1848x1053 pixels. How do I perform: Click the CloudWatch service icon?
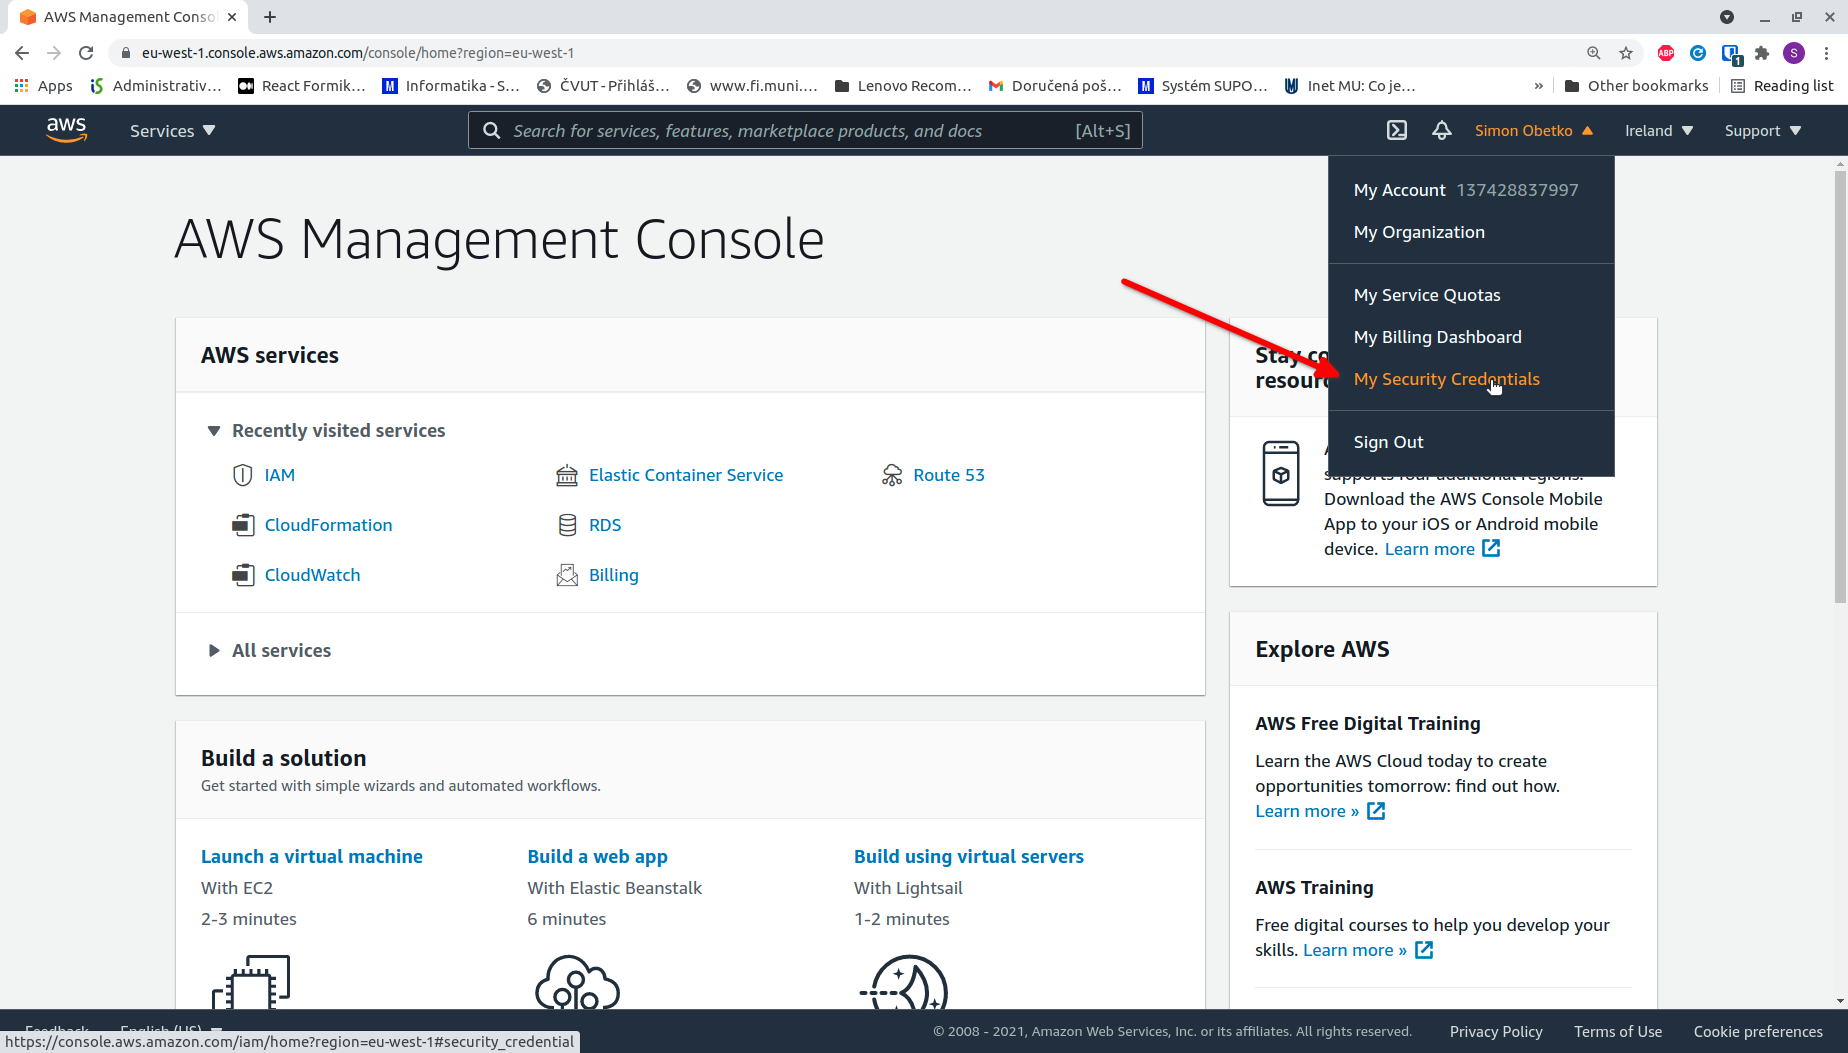[243, 575]
